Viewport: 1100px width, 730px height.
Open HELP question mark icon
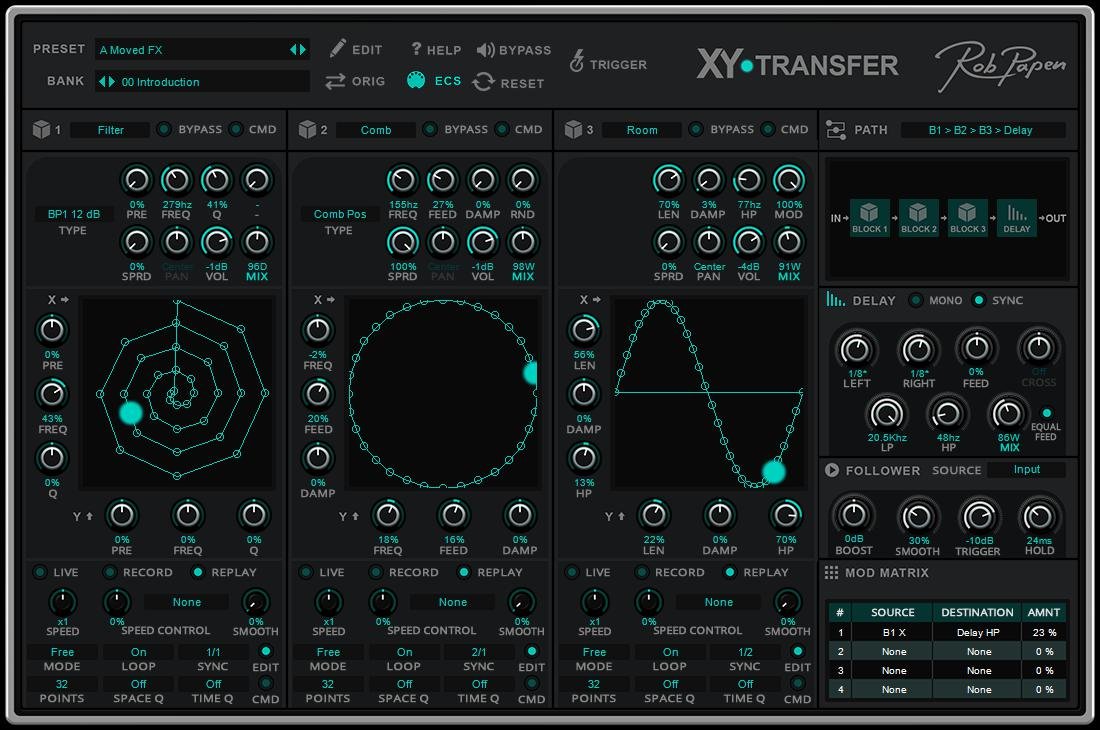pos(416,48)
